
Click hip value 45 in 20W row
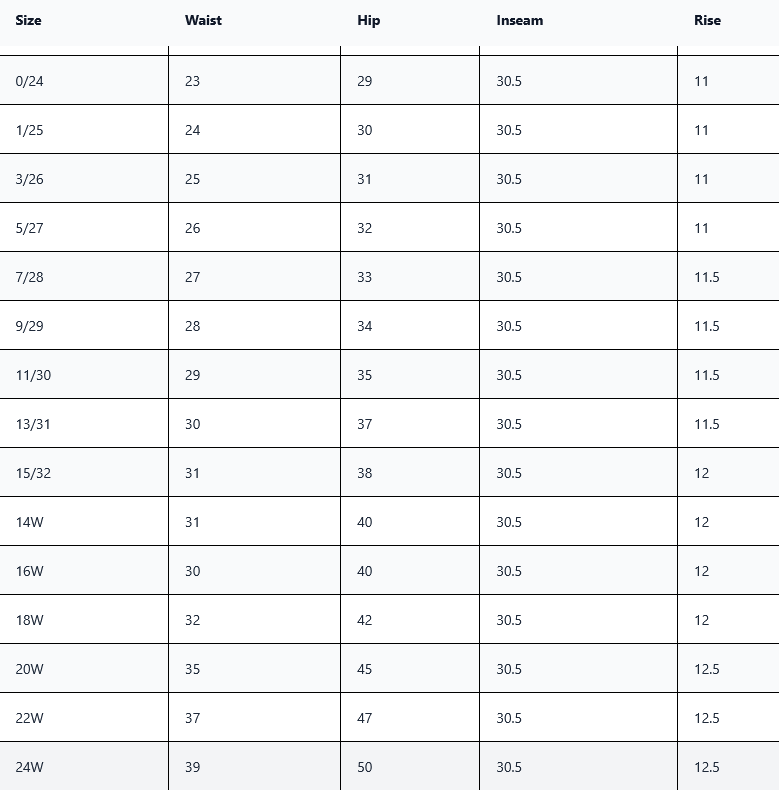[x=364, y=669]
